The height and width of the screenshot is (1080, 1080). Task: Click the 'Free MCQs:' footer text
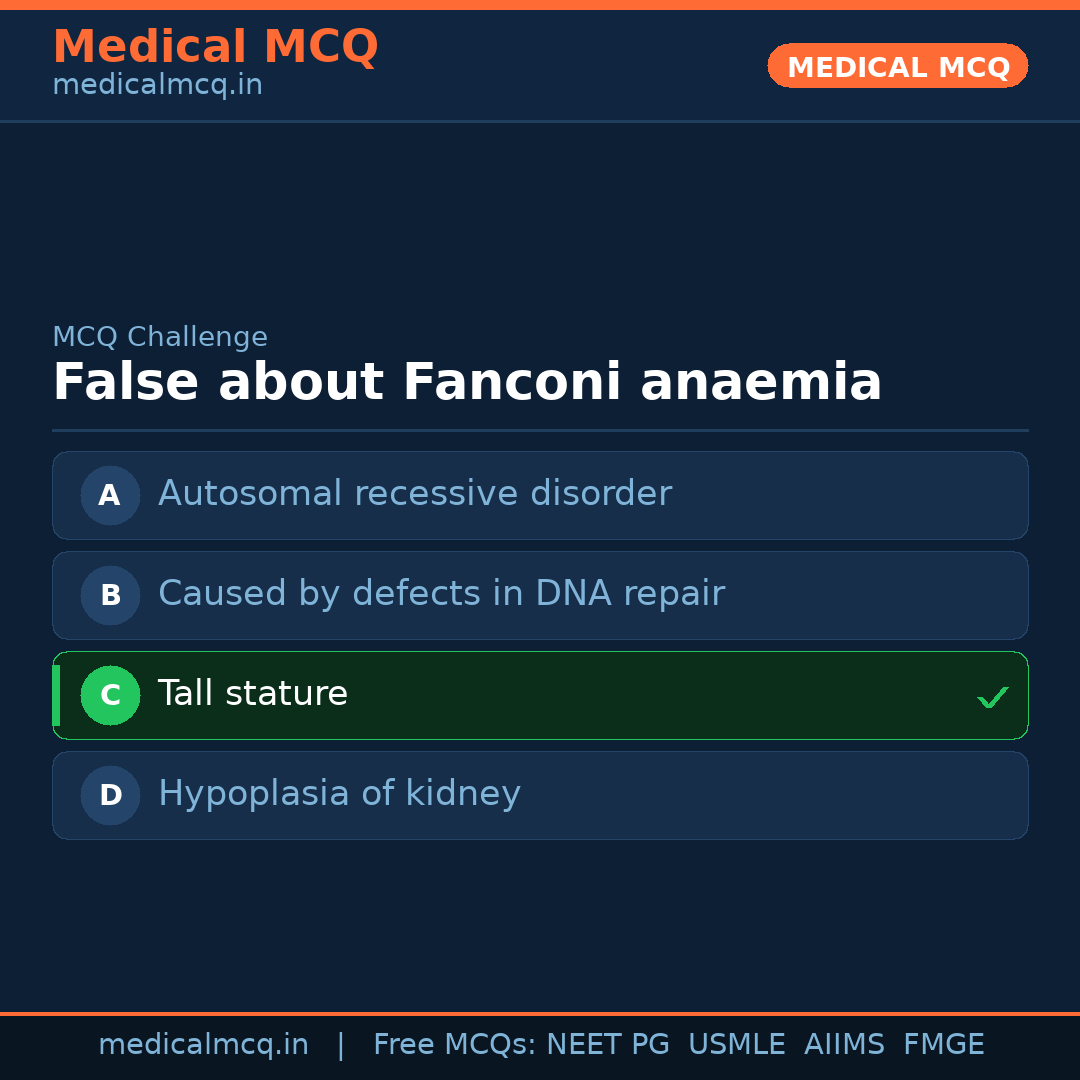[x=455, y=1045]
